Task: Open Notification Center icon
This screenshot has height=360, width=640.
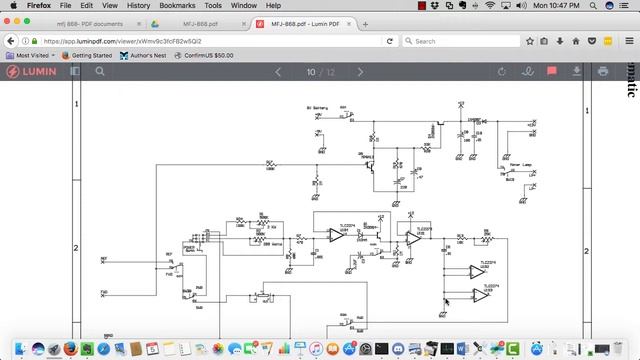Action: (x=624, y=5)
